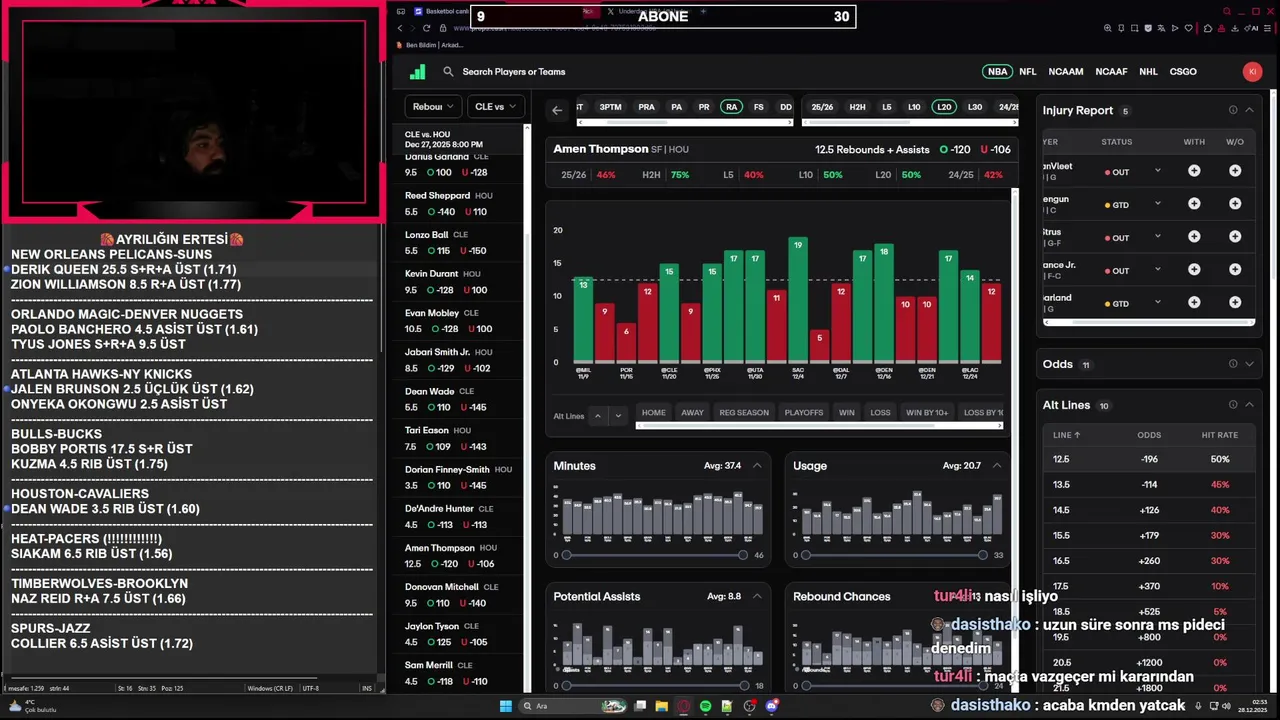Add VanVleet to the W/O filter
Viewport: 1280px width, 720px height.
pos(1235,172)
